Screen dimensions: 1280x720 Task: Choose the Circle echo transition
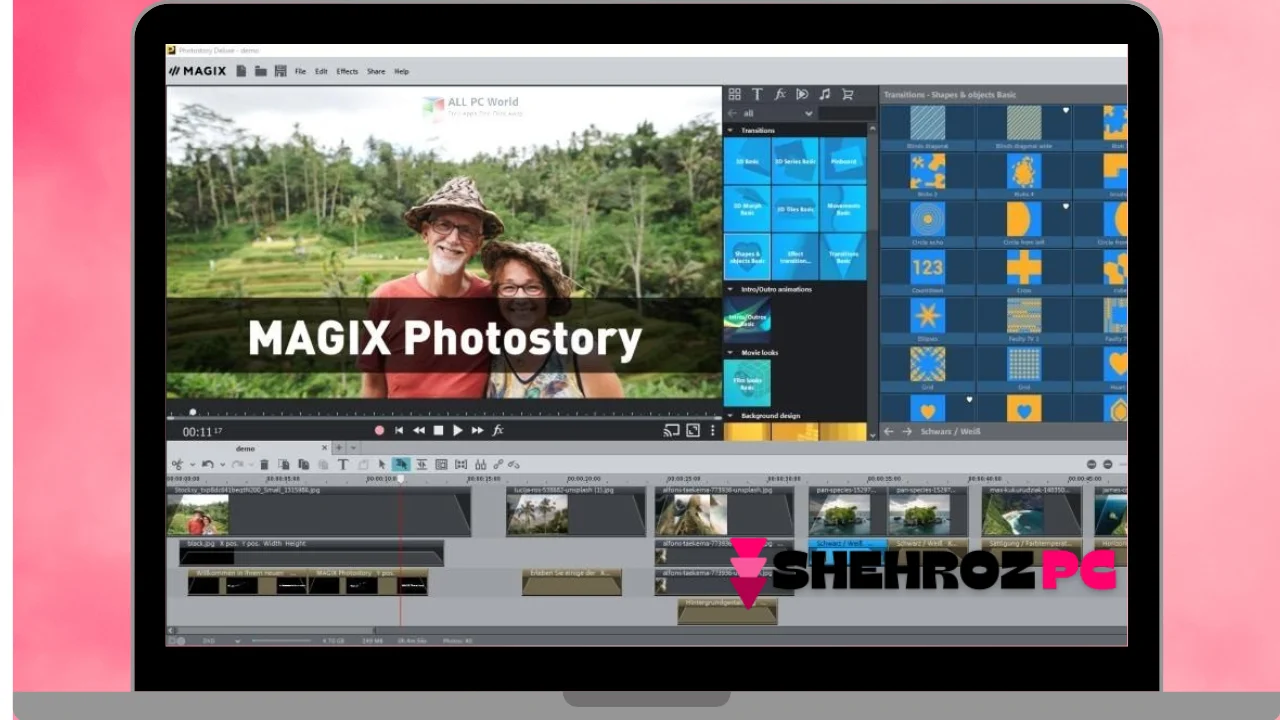click(927, 222)
